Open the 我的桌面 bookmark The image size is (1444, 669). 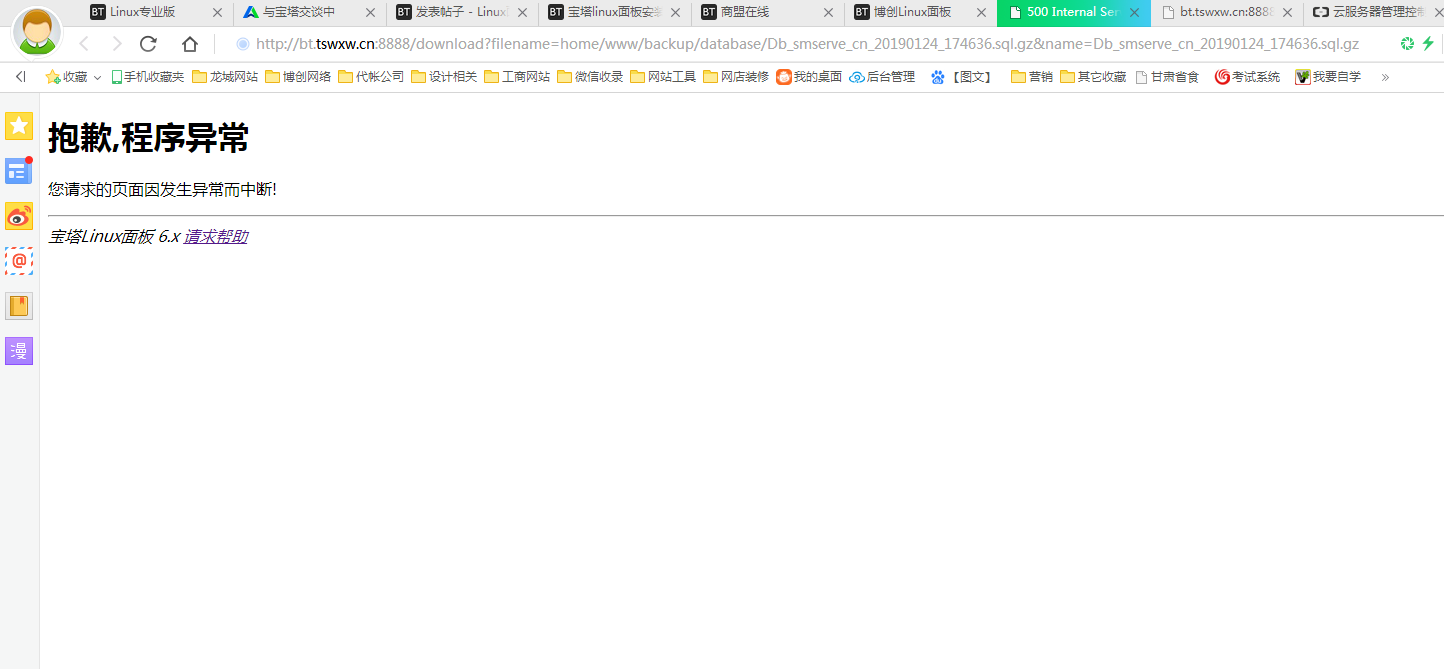tap(809, 77)
